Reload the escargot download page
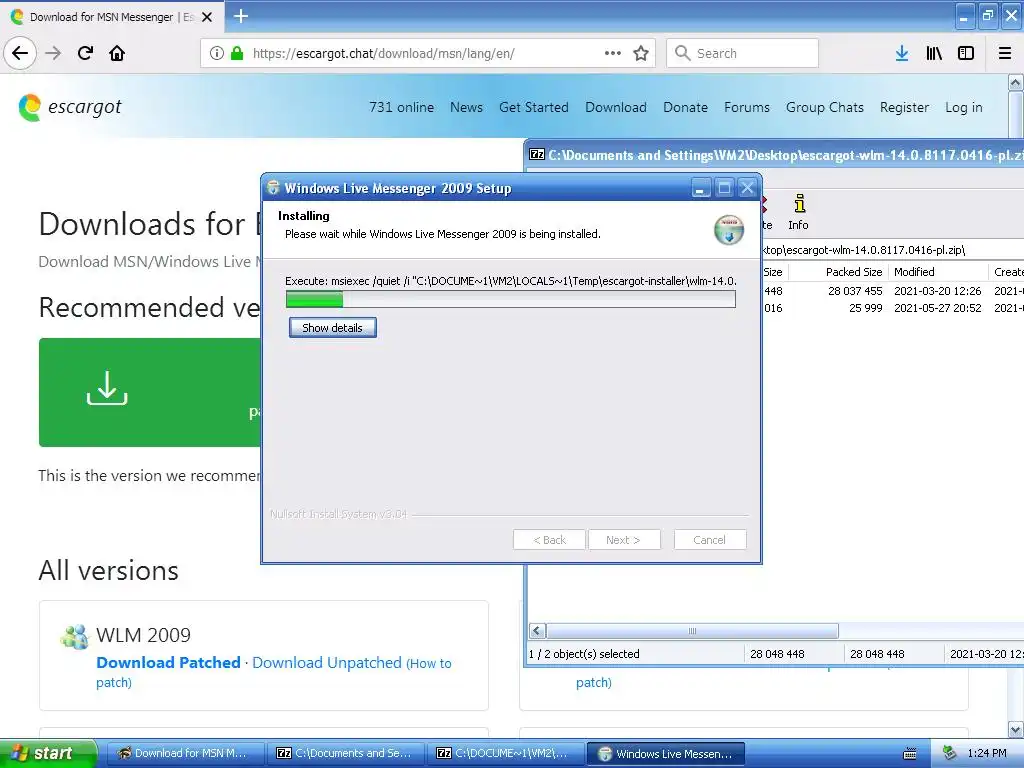Viewport: 1024px width, 768px height. (x=85, y=53)
